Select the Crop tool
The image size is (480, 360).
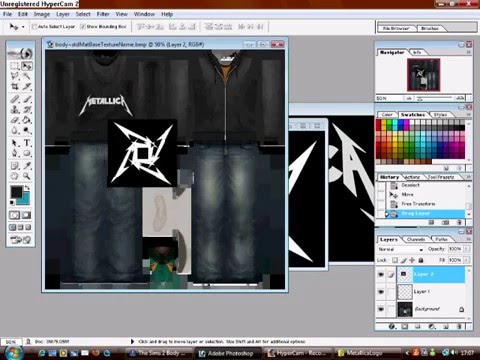14,87
